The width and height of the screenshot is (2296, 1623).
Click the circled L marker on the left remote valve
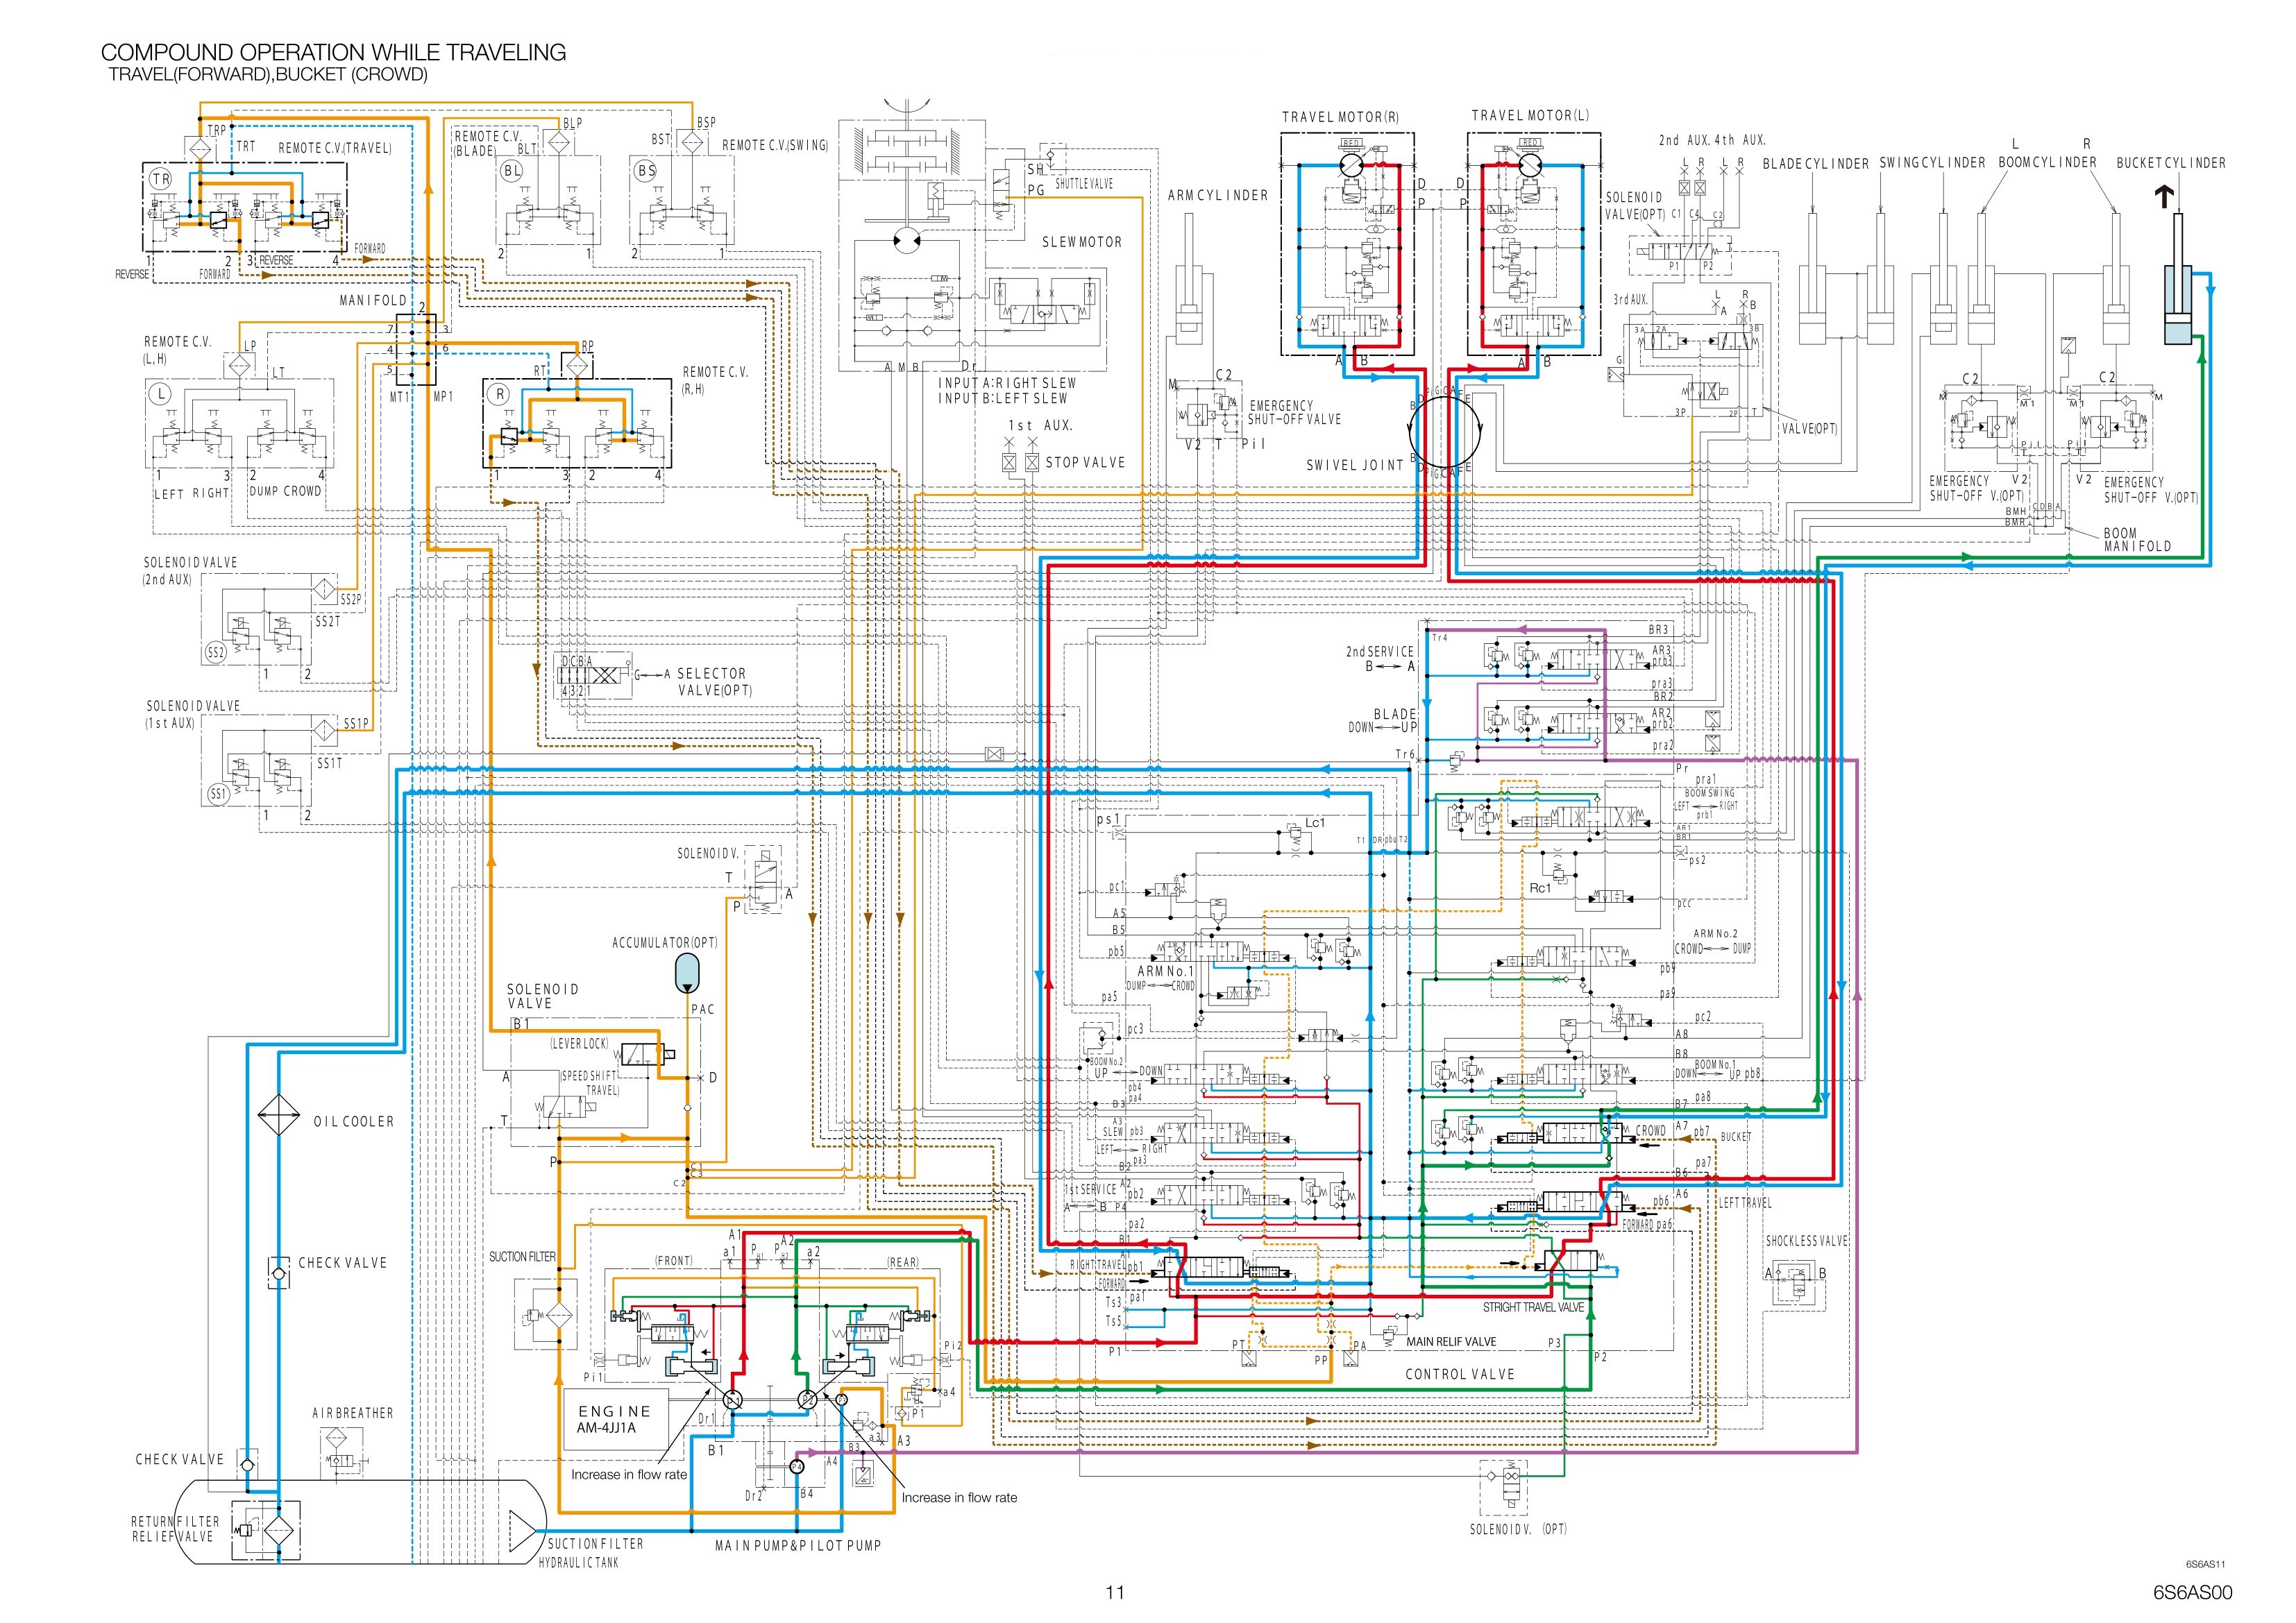pyautogui.click(x=159, y=394)
